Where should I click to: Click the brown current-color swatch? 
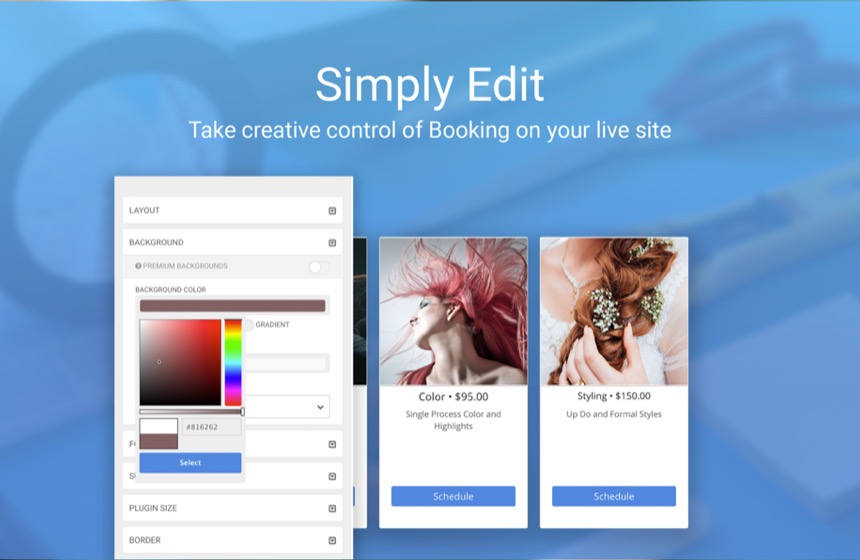click(159, 442)
